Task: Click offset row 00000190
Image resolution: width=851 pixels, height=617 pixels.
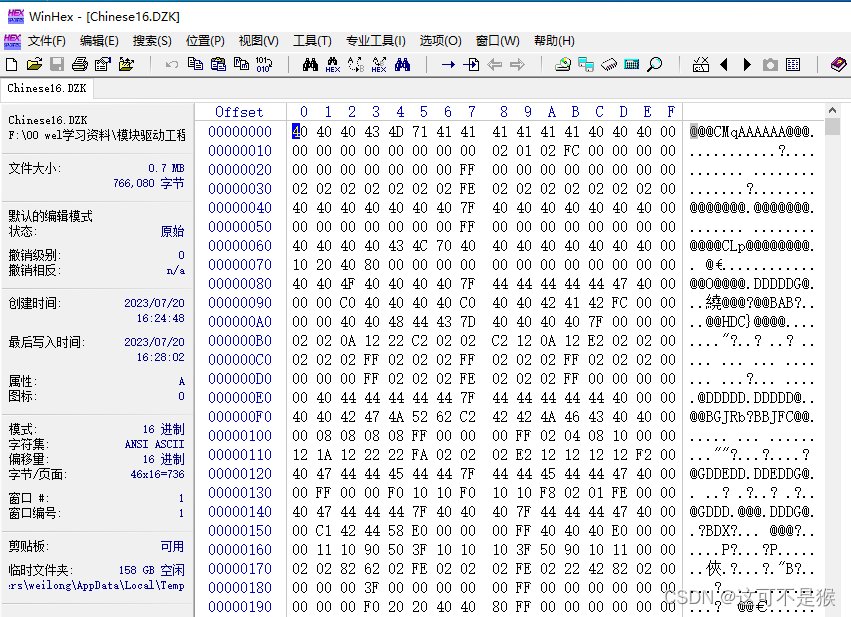Action: [240, 607]
